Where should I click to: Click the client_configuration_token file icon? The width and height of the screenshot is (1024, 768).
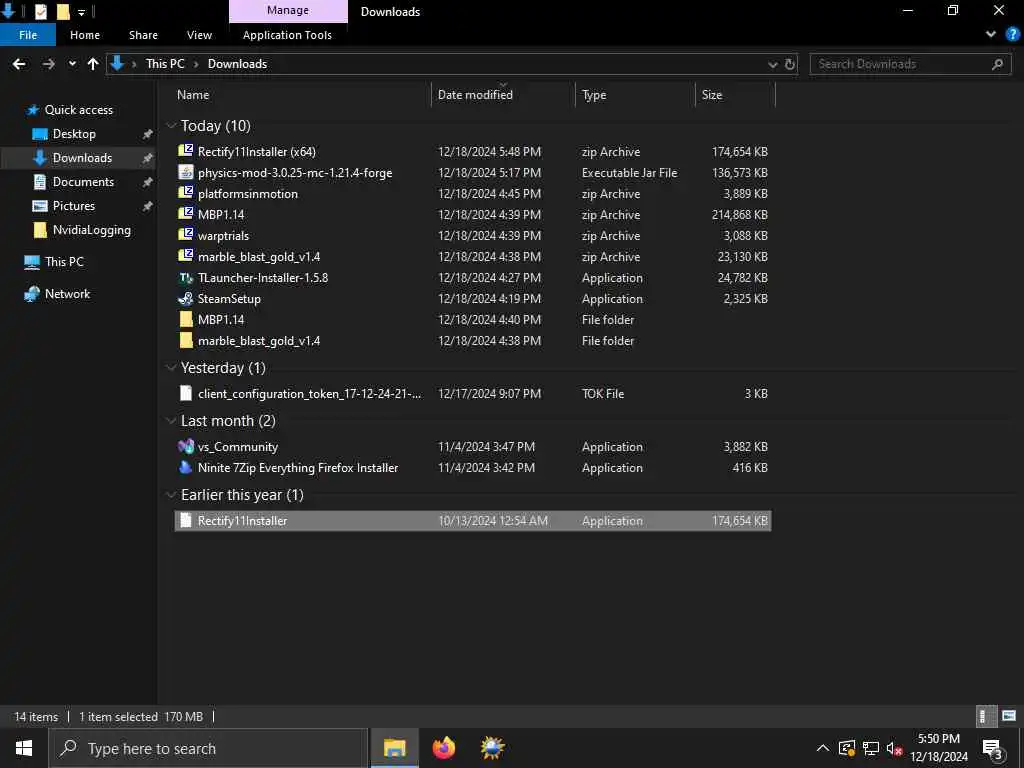pos(186,393)
